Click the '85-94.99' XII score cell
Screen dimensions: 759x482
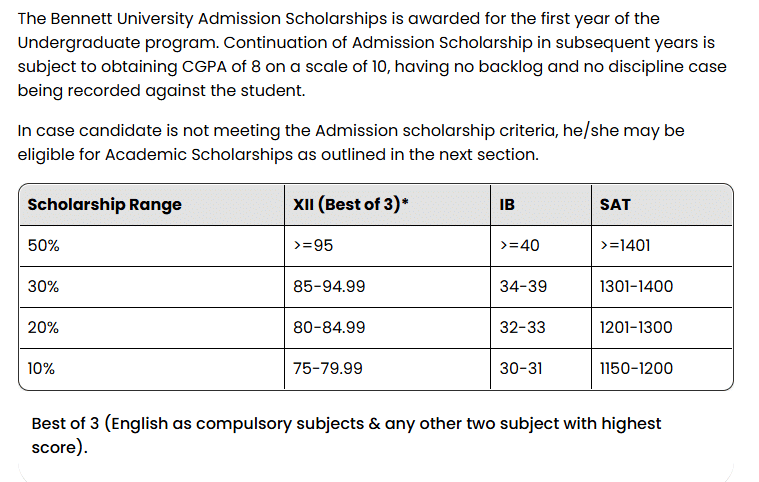329,287
